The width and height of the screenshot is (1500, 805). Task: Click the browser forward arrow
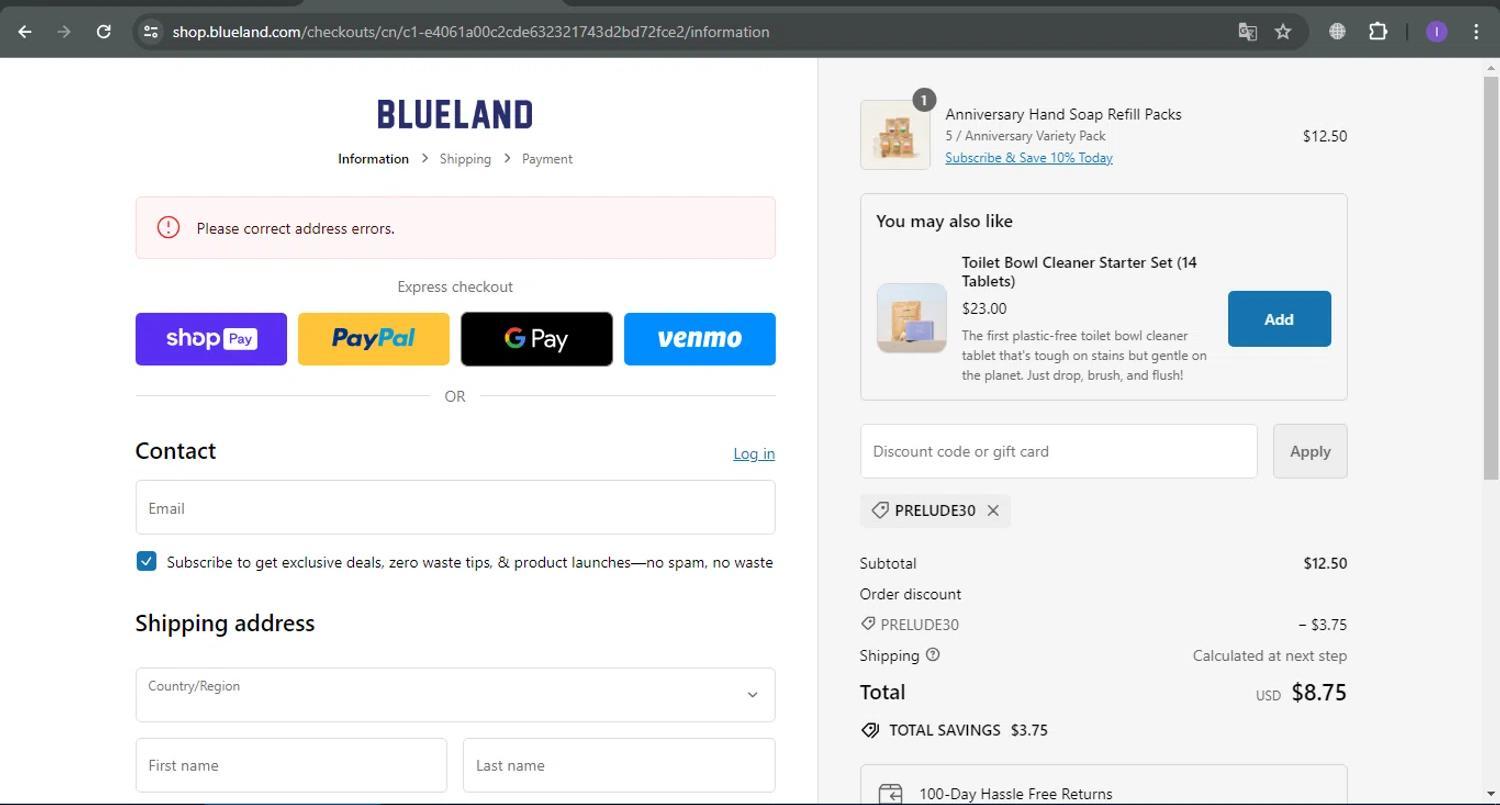point(64,32)
